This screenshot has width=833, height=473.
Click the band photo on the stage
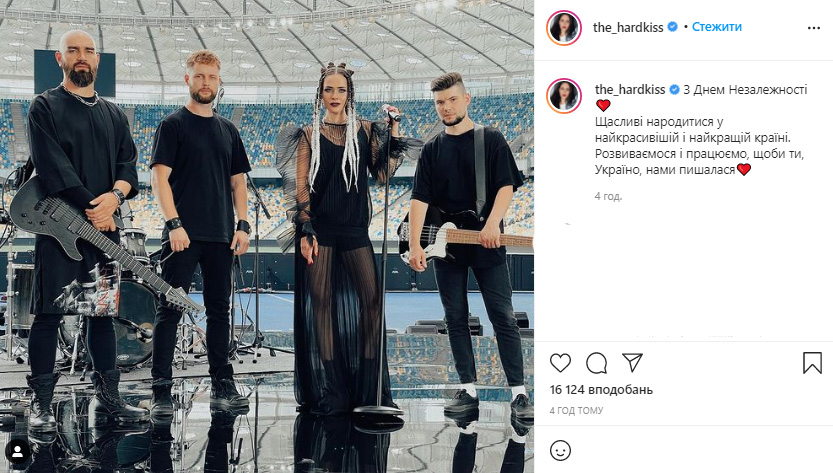click(267, 236)
